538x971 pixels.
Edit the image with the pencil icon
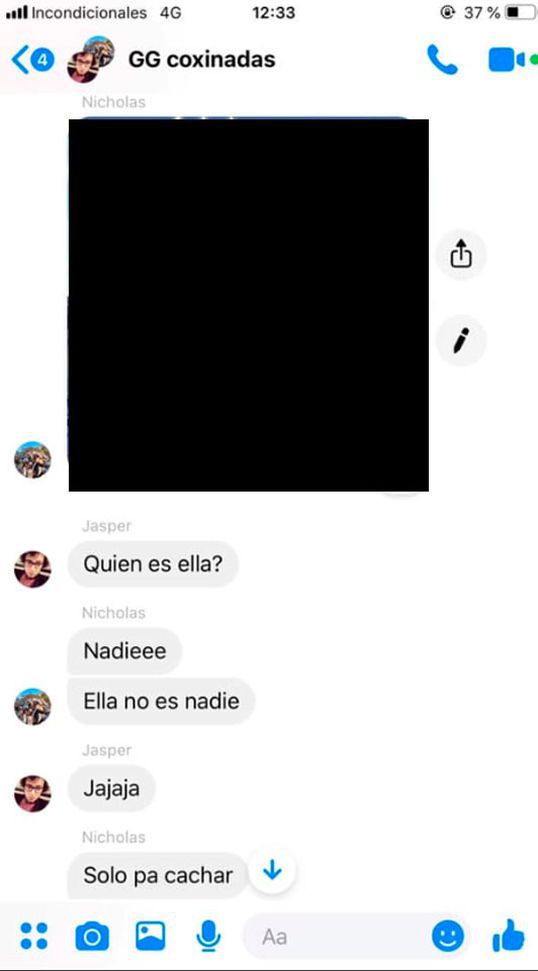461,341
